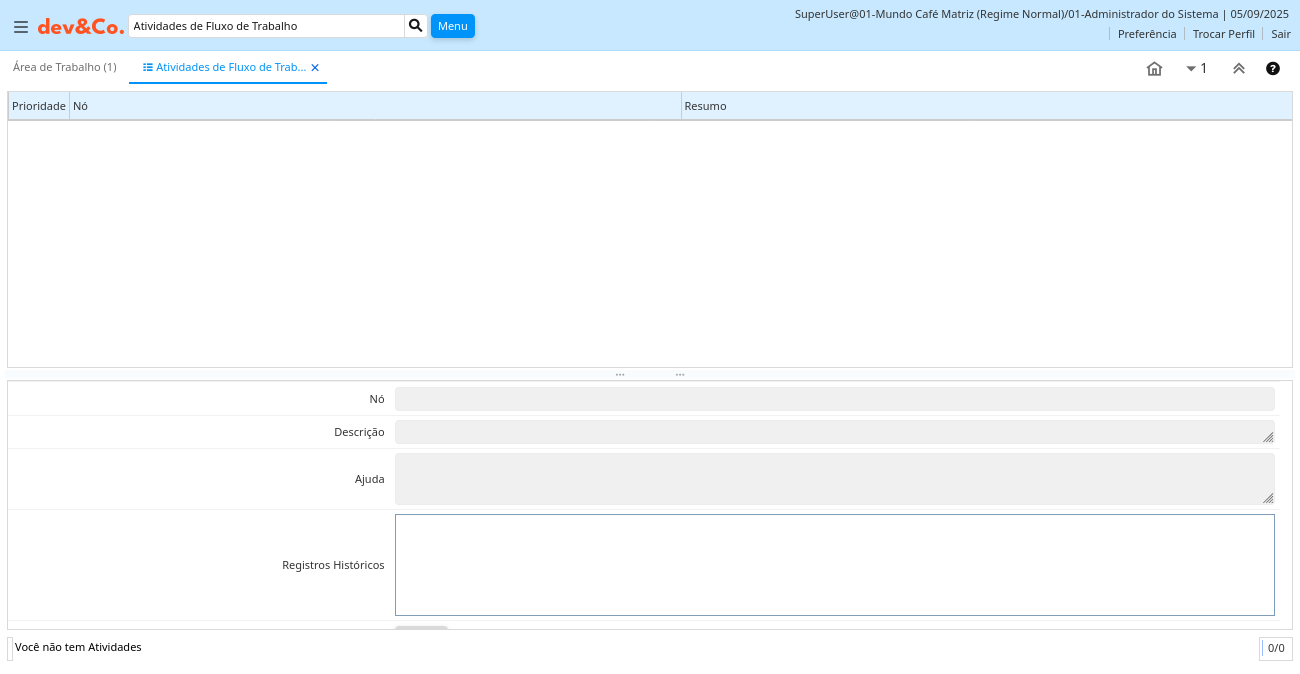
Task: Close the Atividades de Fluxo tab
Action: coord(315,68)
